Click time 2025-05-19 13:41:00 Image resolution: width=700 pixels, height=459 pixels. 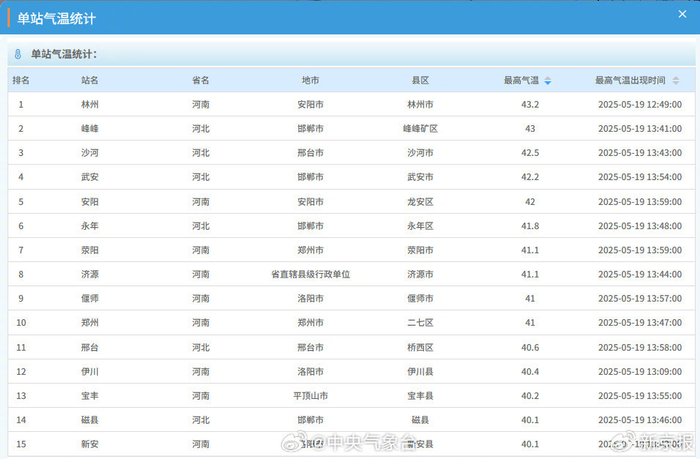pyautogui.click(x=640, y=129)
